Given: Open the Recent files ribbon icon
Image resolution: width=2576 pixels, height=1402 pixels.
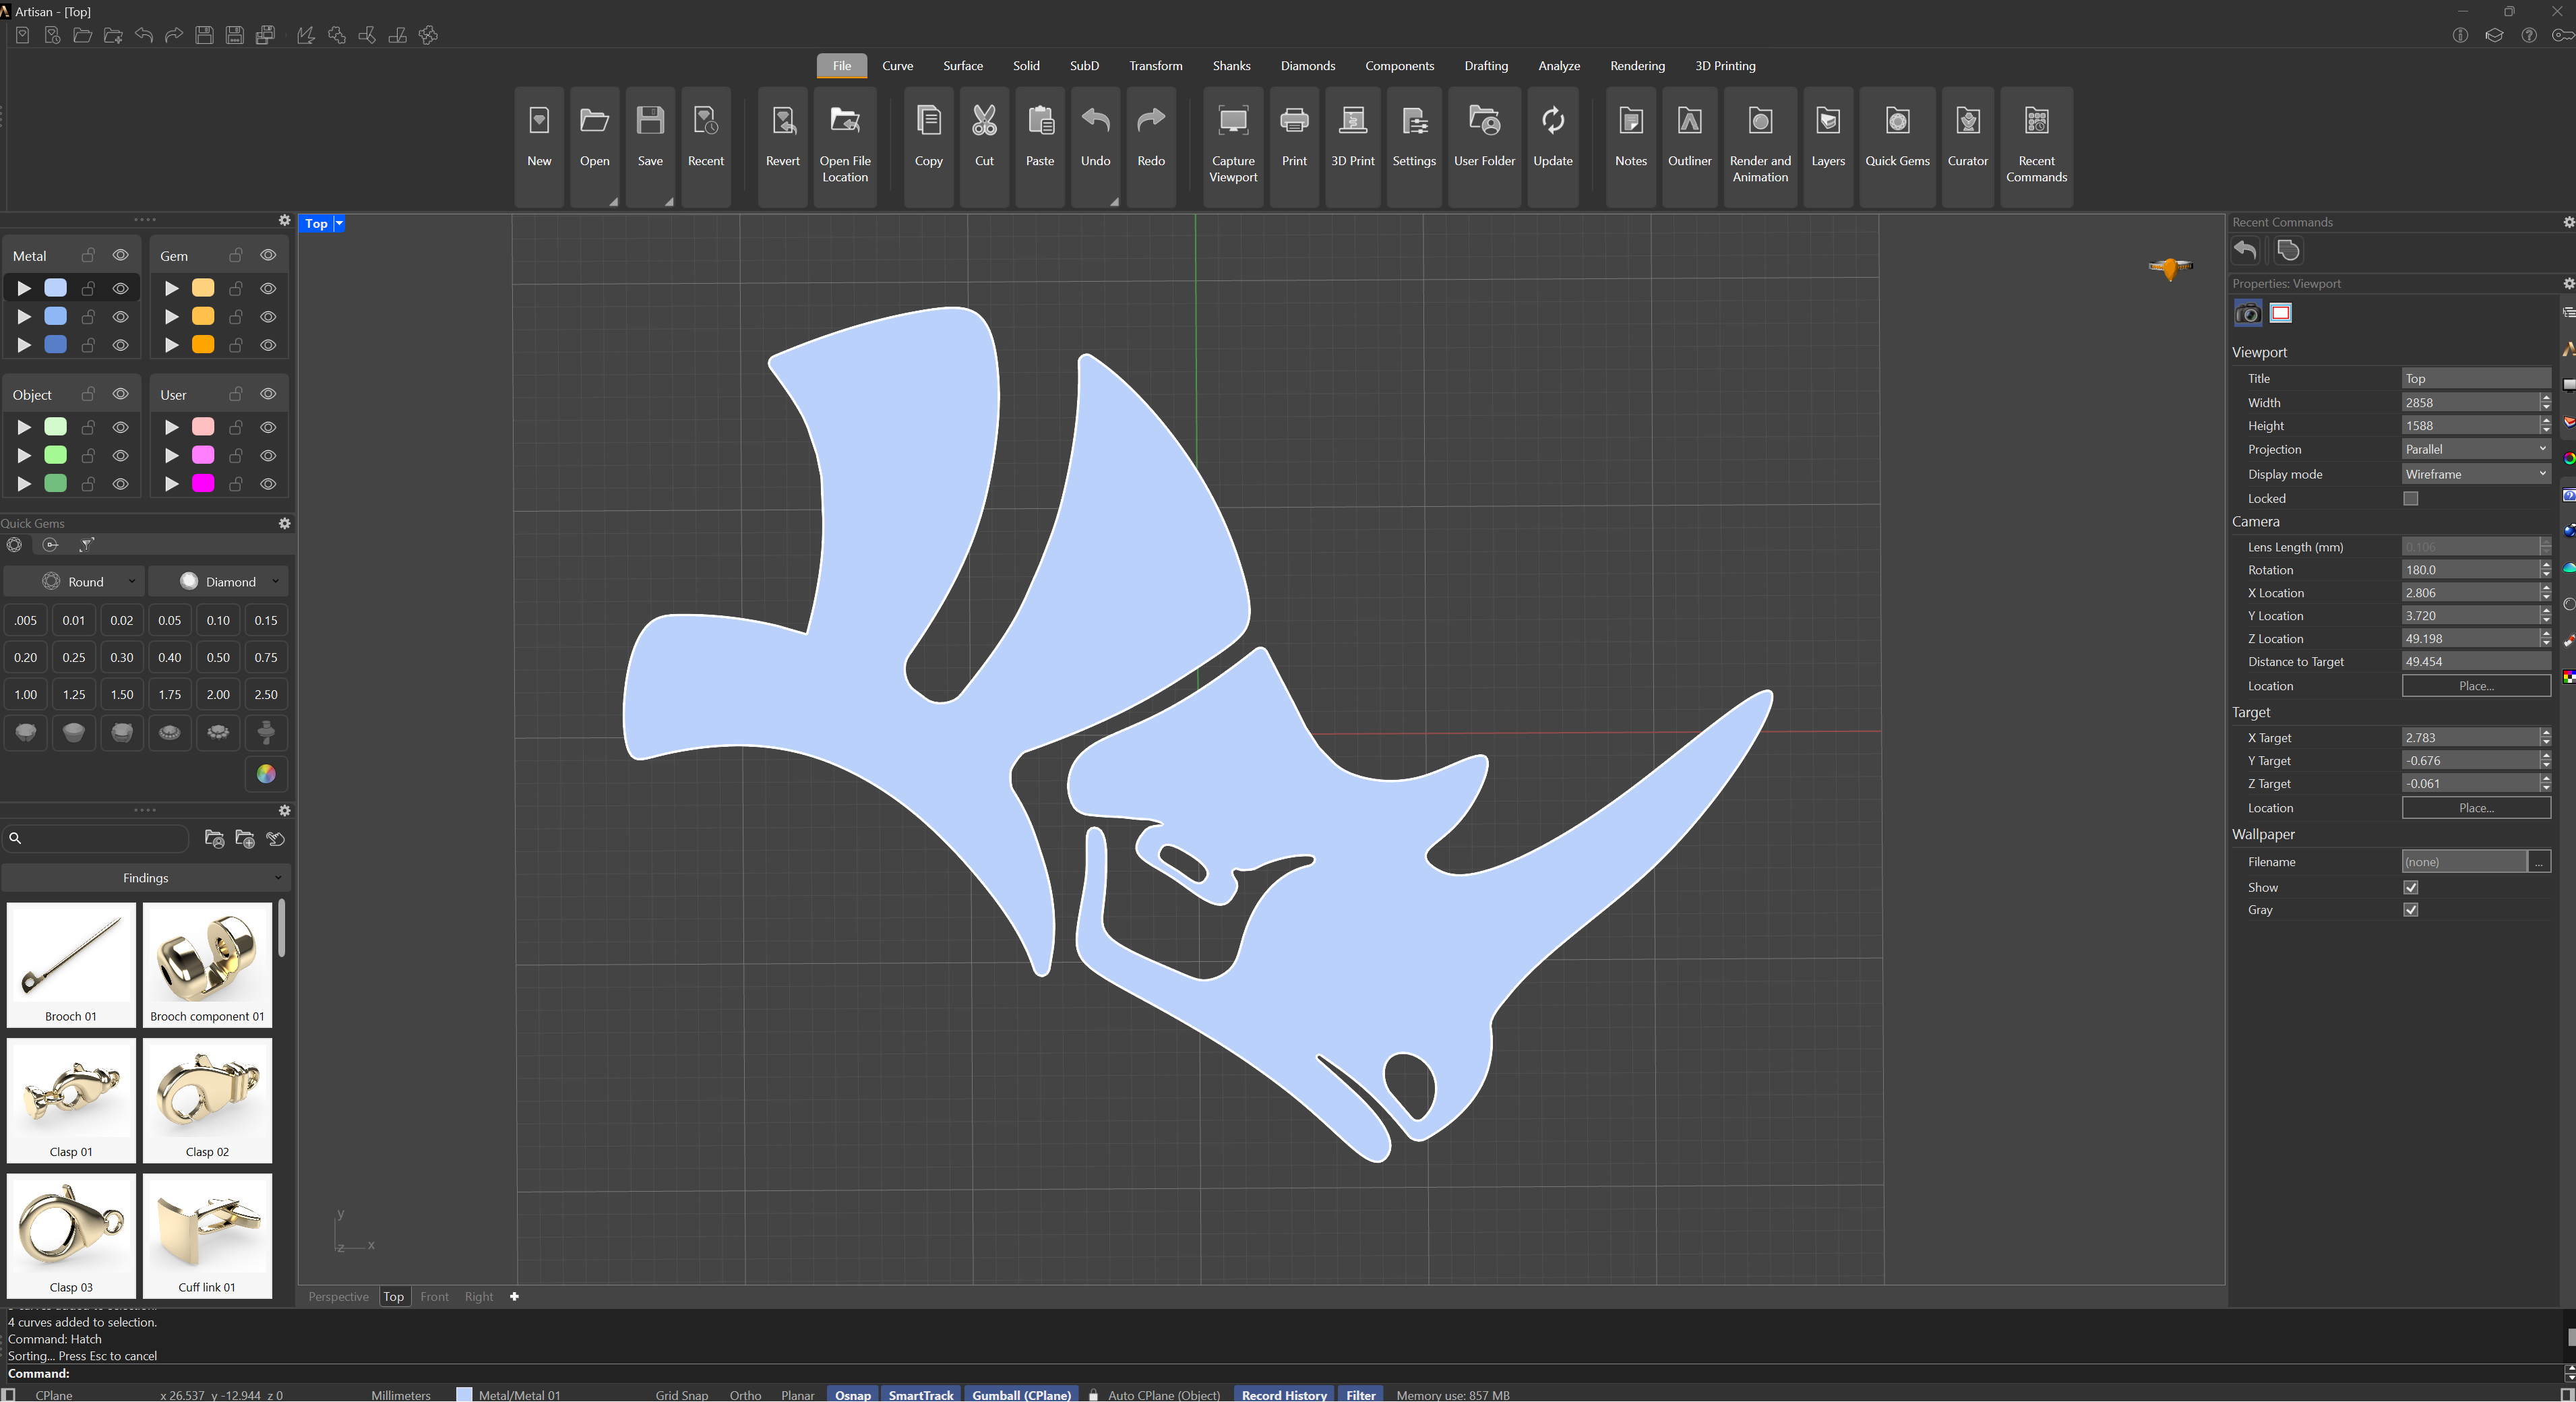Looking at the screenshot, I should pyautogui.click(x=706, y=122).
